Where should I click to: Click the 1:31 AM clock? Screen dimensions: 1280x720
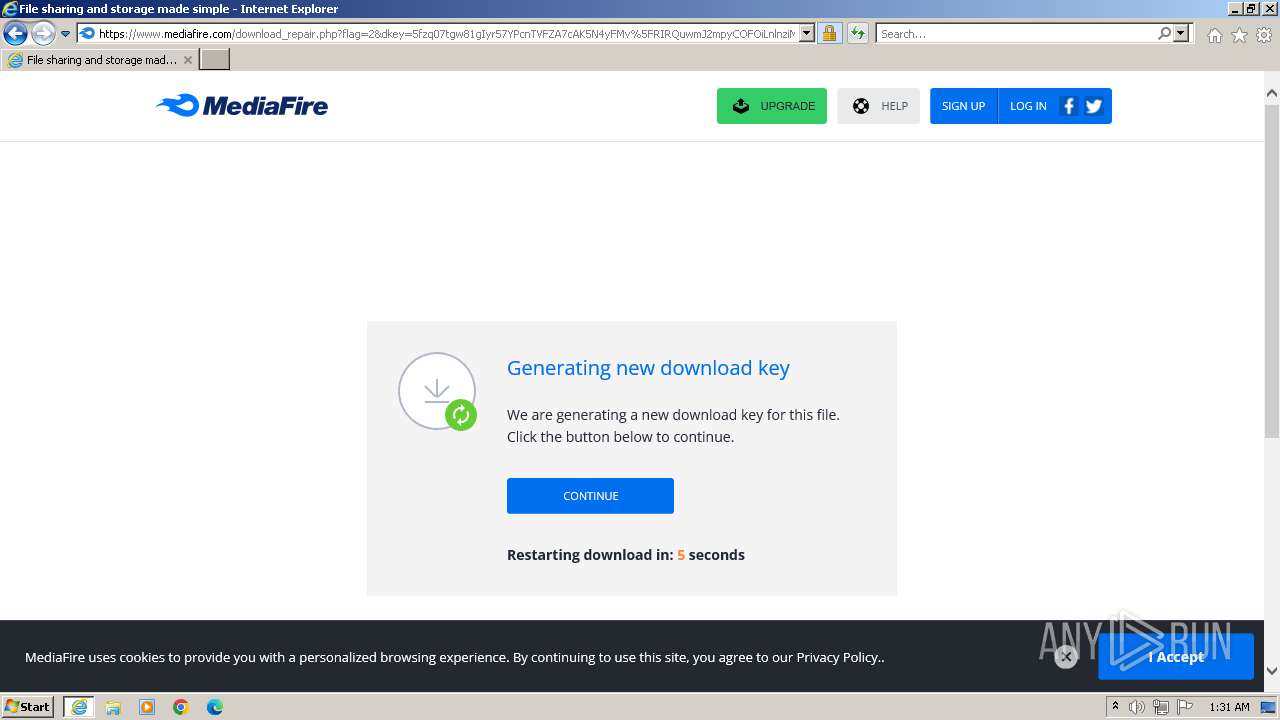(x=1229, y=707)
